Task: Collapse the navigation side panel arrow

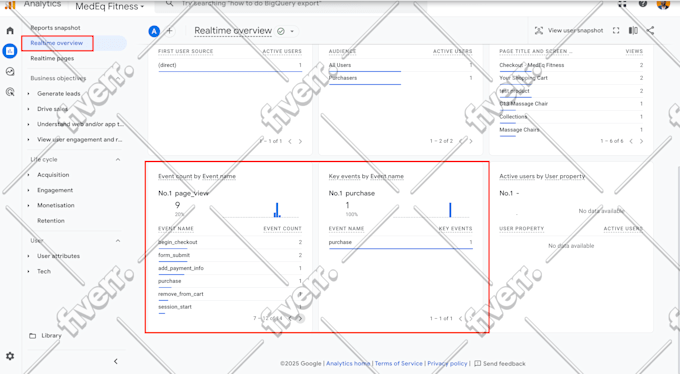Action: pos(116,361)
